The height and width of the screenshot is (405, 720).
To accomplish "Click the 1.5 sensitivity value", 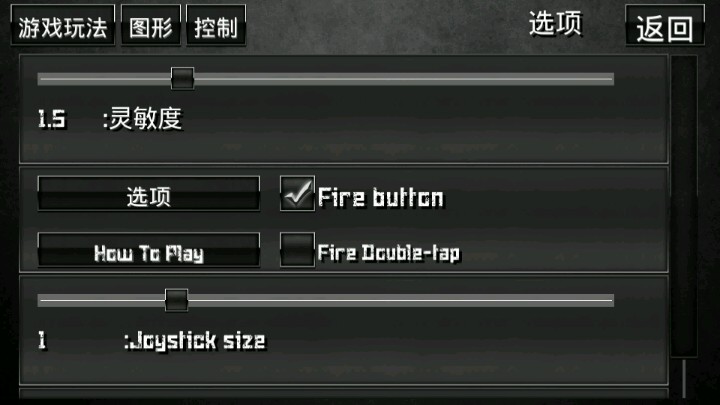I will point(52,119).
